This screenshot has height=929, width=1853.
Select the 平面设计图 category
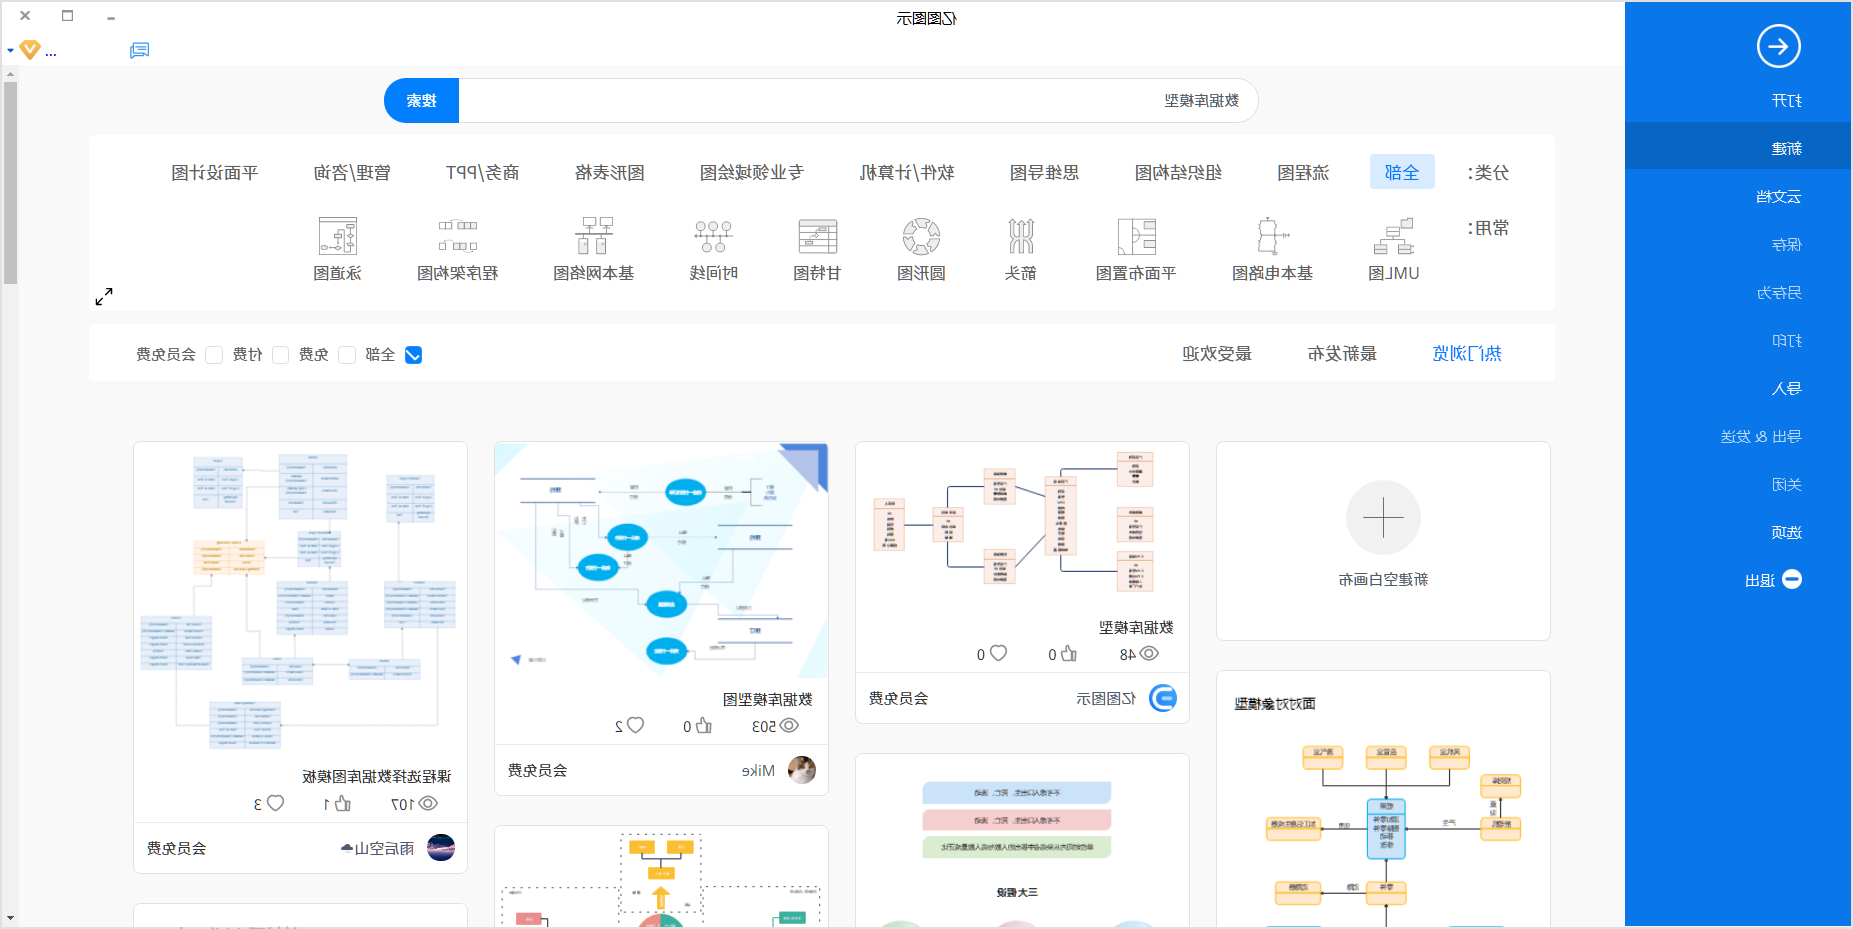pos(215,173)
